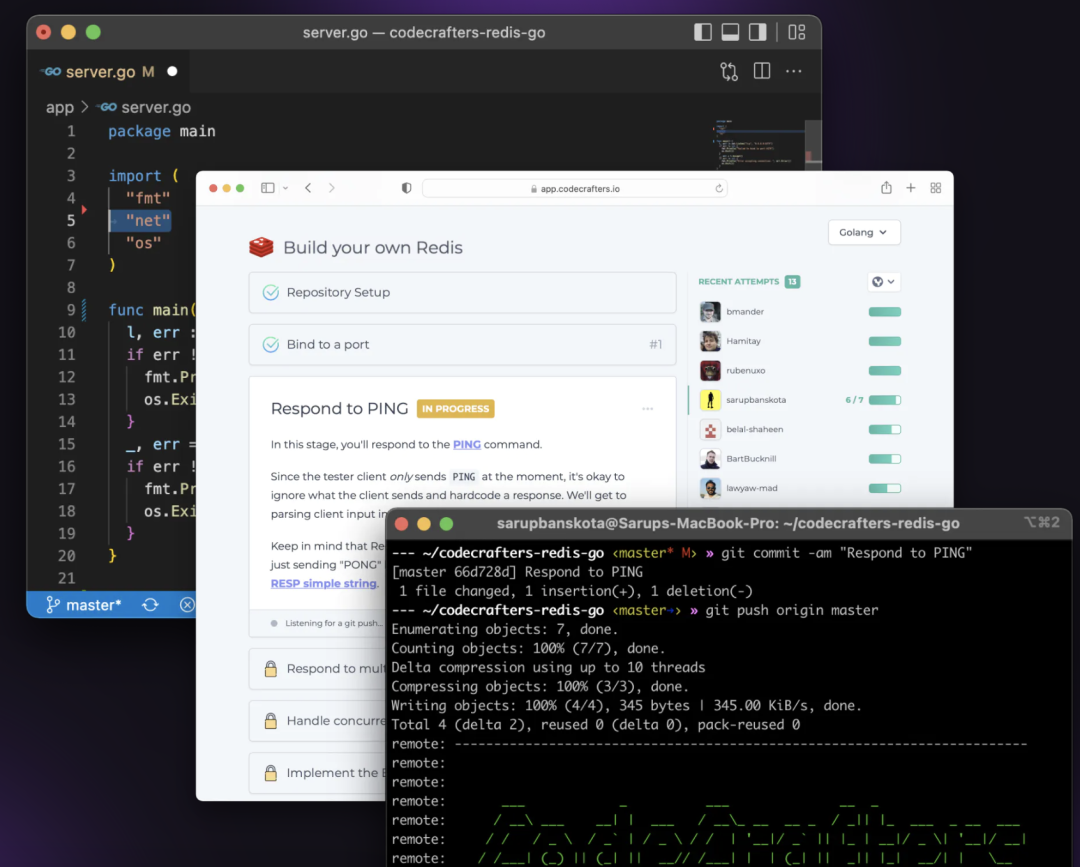Open Safari sidebar dropdown chevron

[285, 188]
